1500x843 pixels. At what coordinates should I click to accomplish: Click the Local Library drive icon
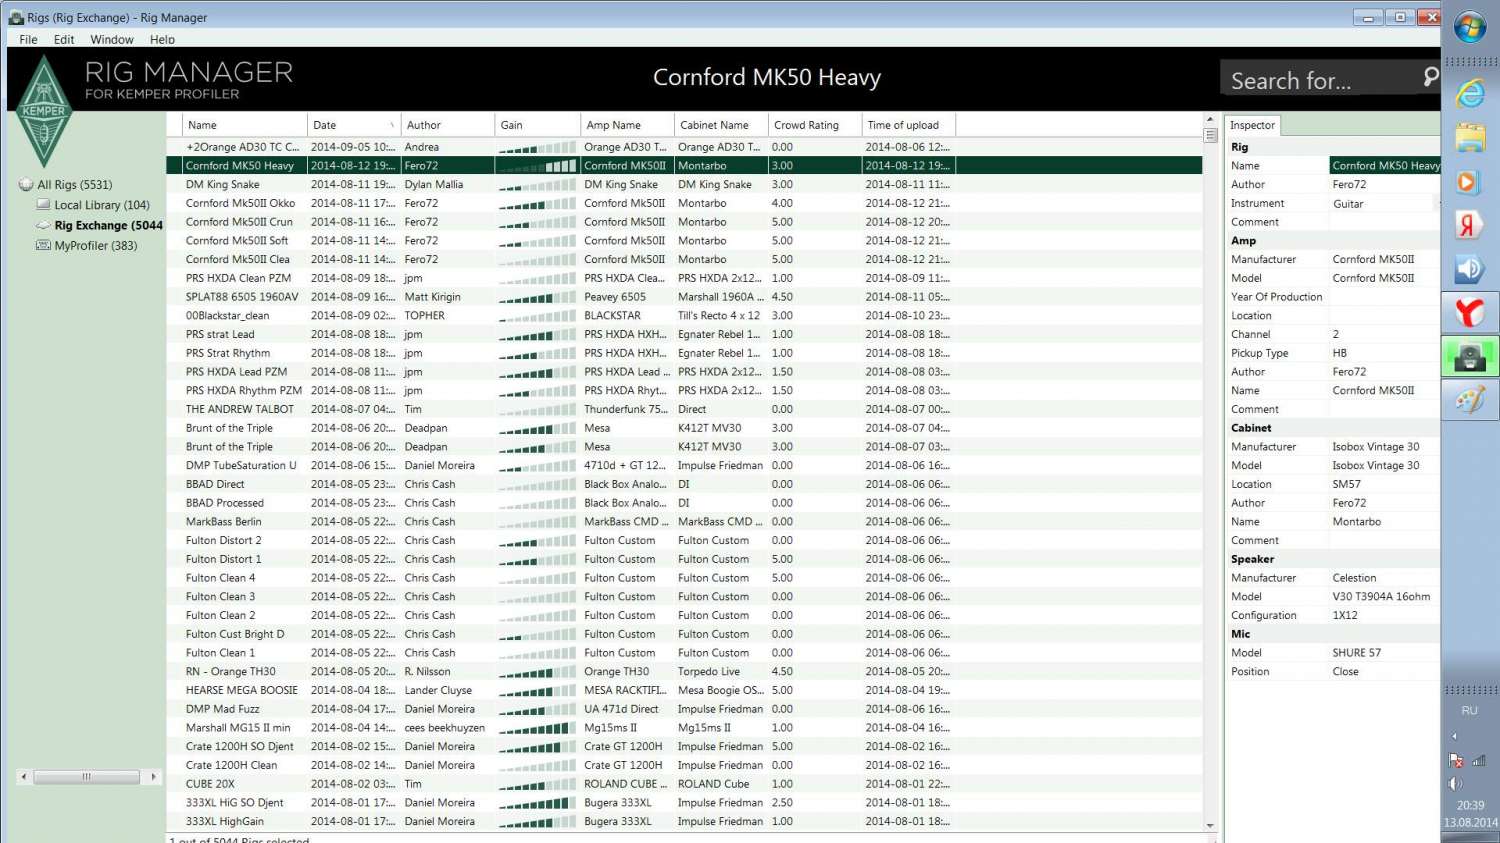click(x=43, y=205)
